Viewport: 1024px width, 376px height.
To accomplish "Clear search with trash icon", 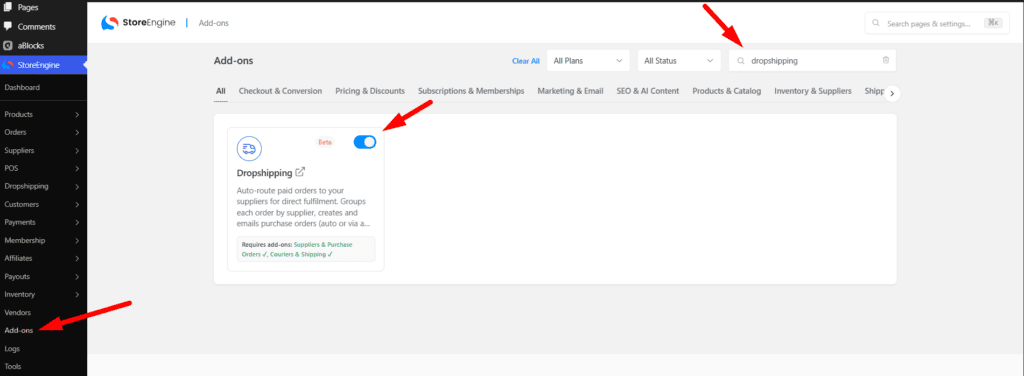I will pyautogui.click(x=886, y=60).
